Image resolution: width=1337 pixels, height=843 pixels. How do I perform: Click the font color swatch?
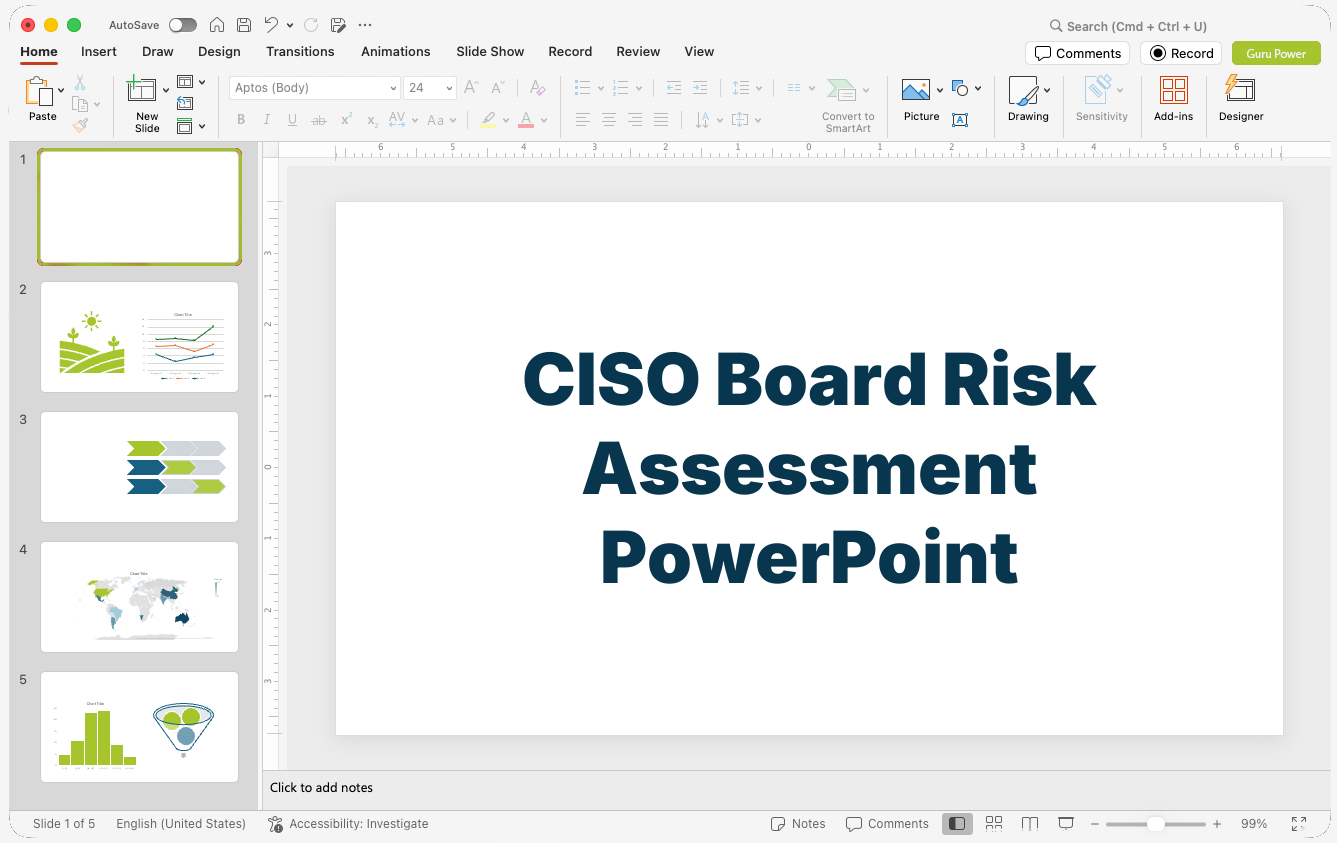[x=526, y=120]
